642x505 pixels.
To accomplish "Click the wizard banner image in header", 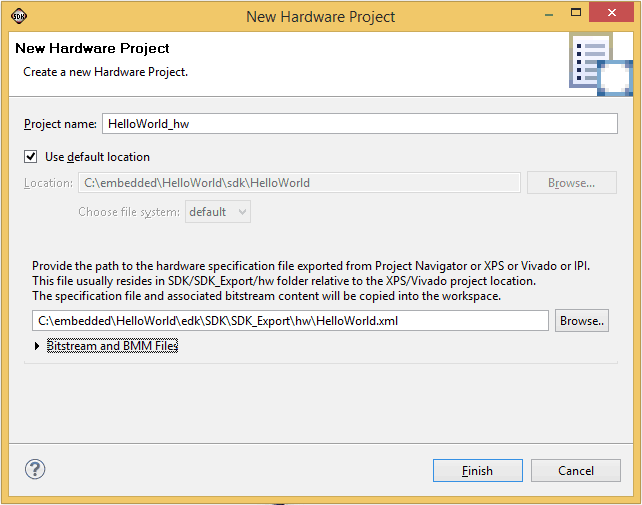I will (601, 64).
